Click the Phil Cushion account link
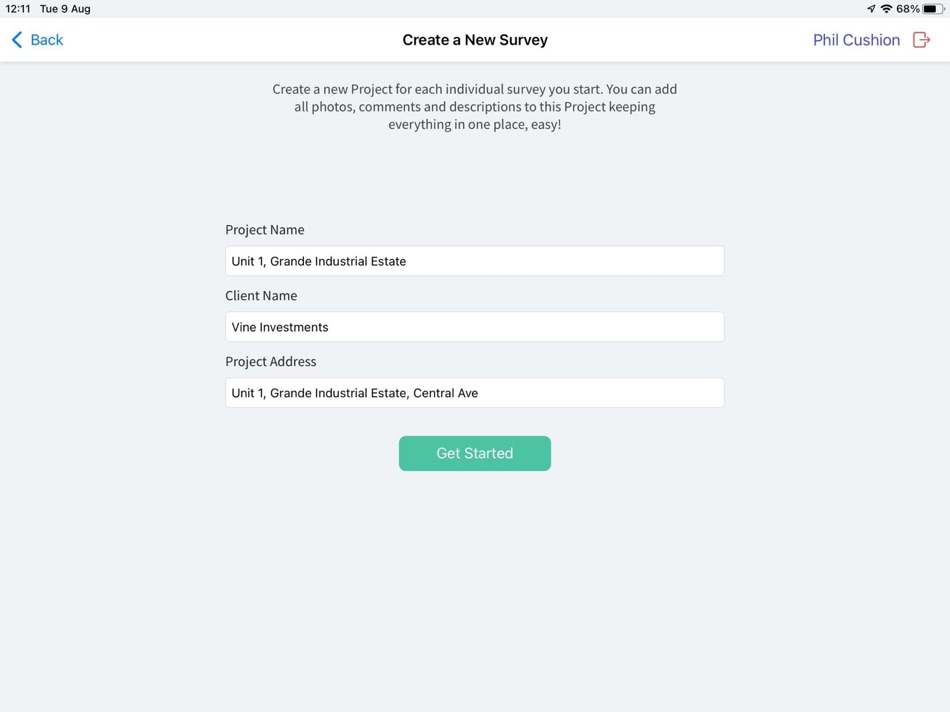This screenshot has height=712, width=950. [x=856, y=40]
